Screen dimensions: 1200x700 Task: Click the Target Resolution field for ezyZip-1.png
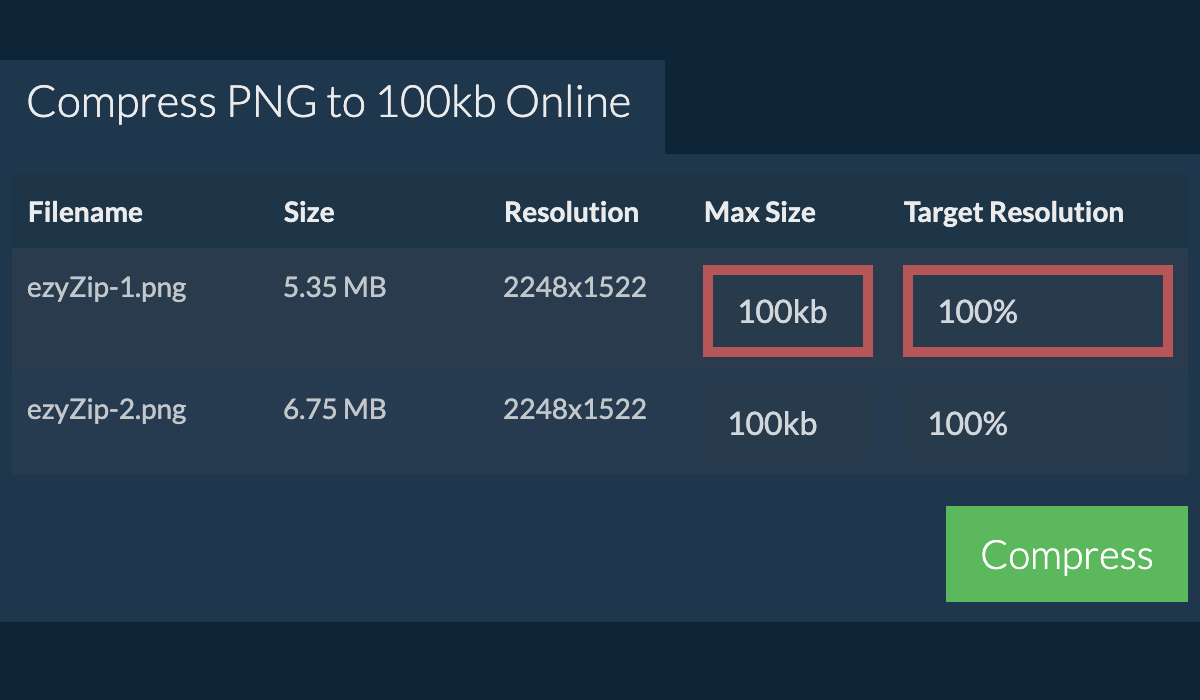coord(1037,310)
